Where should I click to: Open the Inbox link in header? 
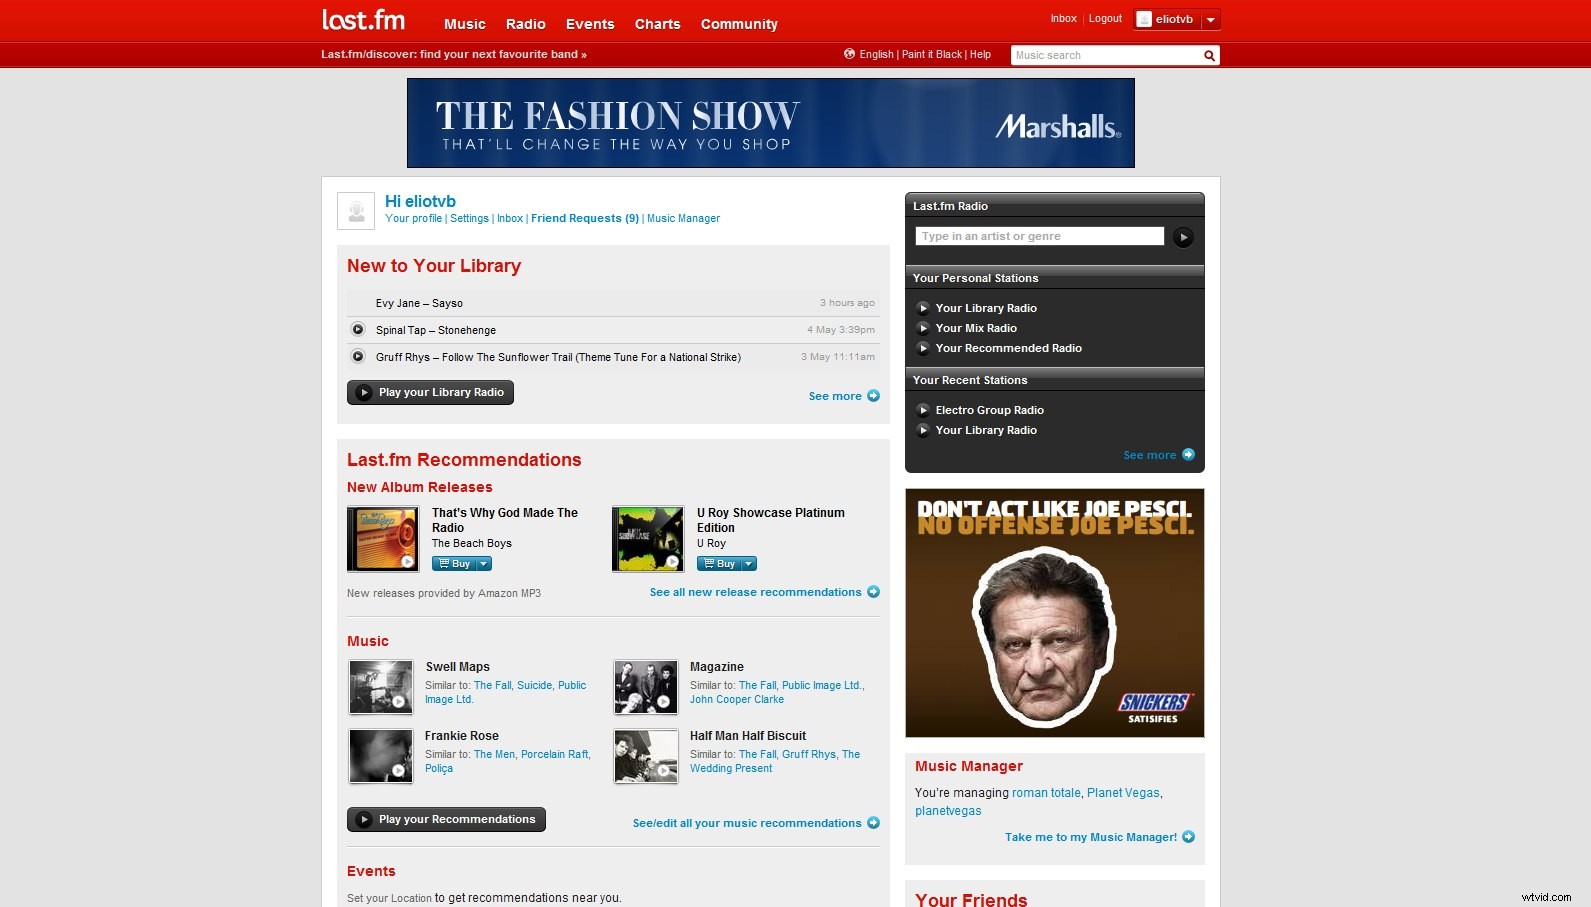coord(1063,19)
